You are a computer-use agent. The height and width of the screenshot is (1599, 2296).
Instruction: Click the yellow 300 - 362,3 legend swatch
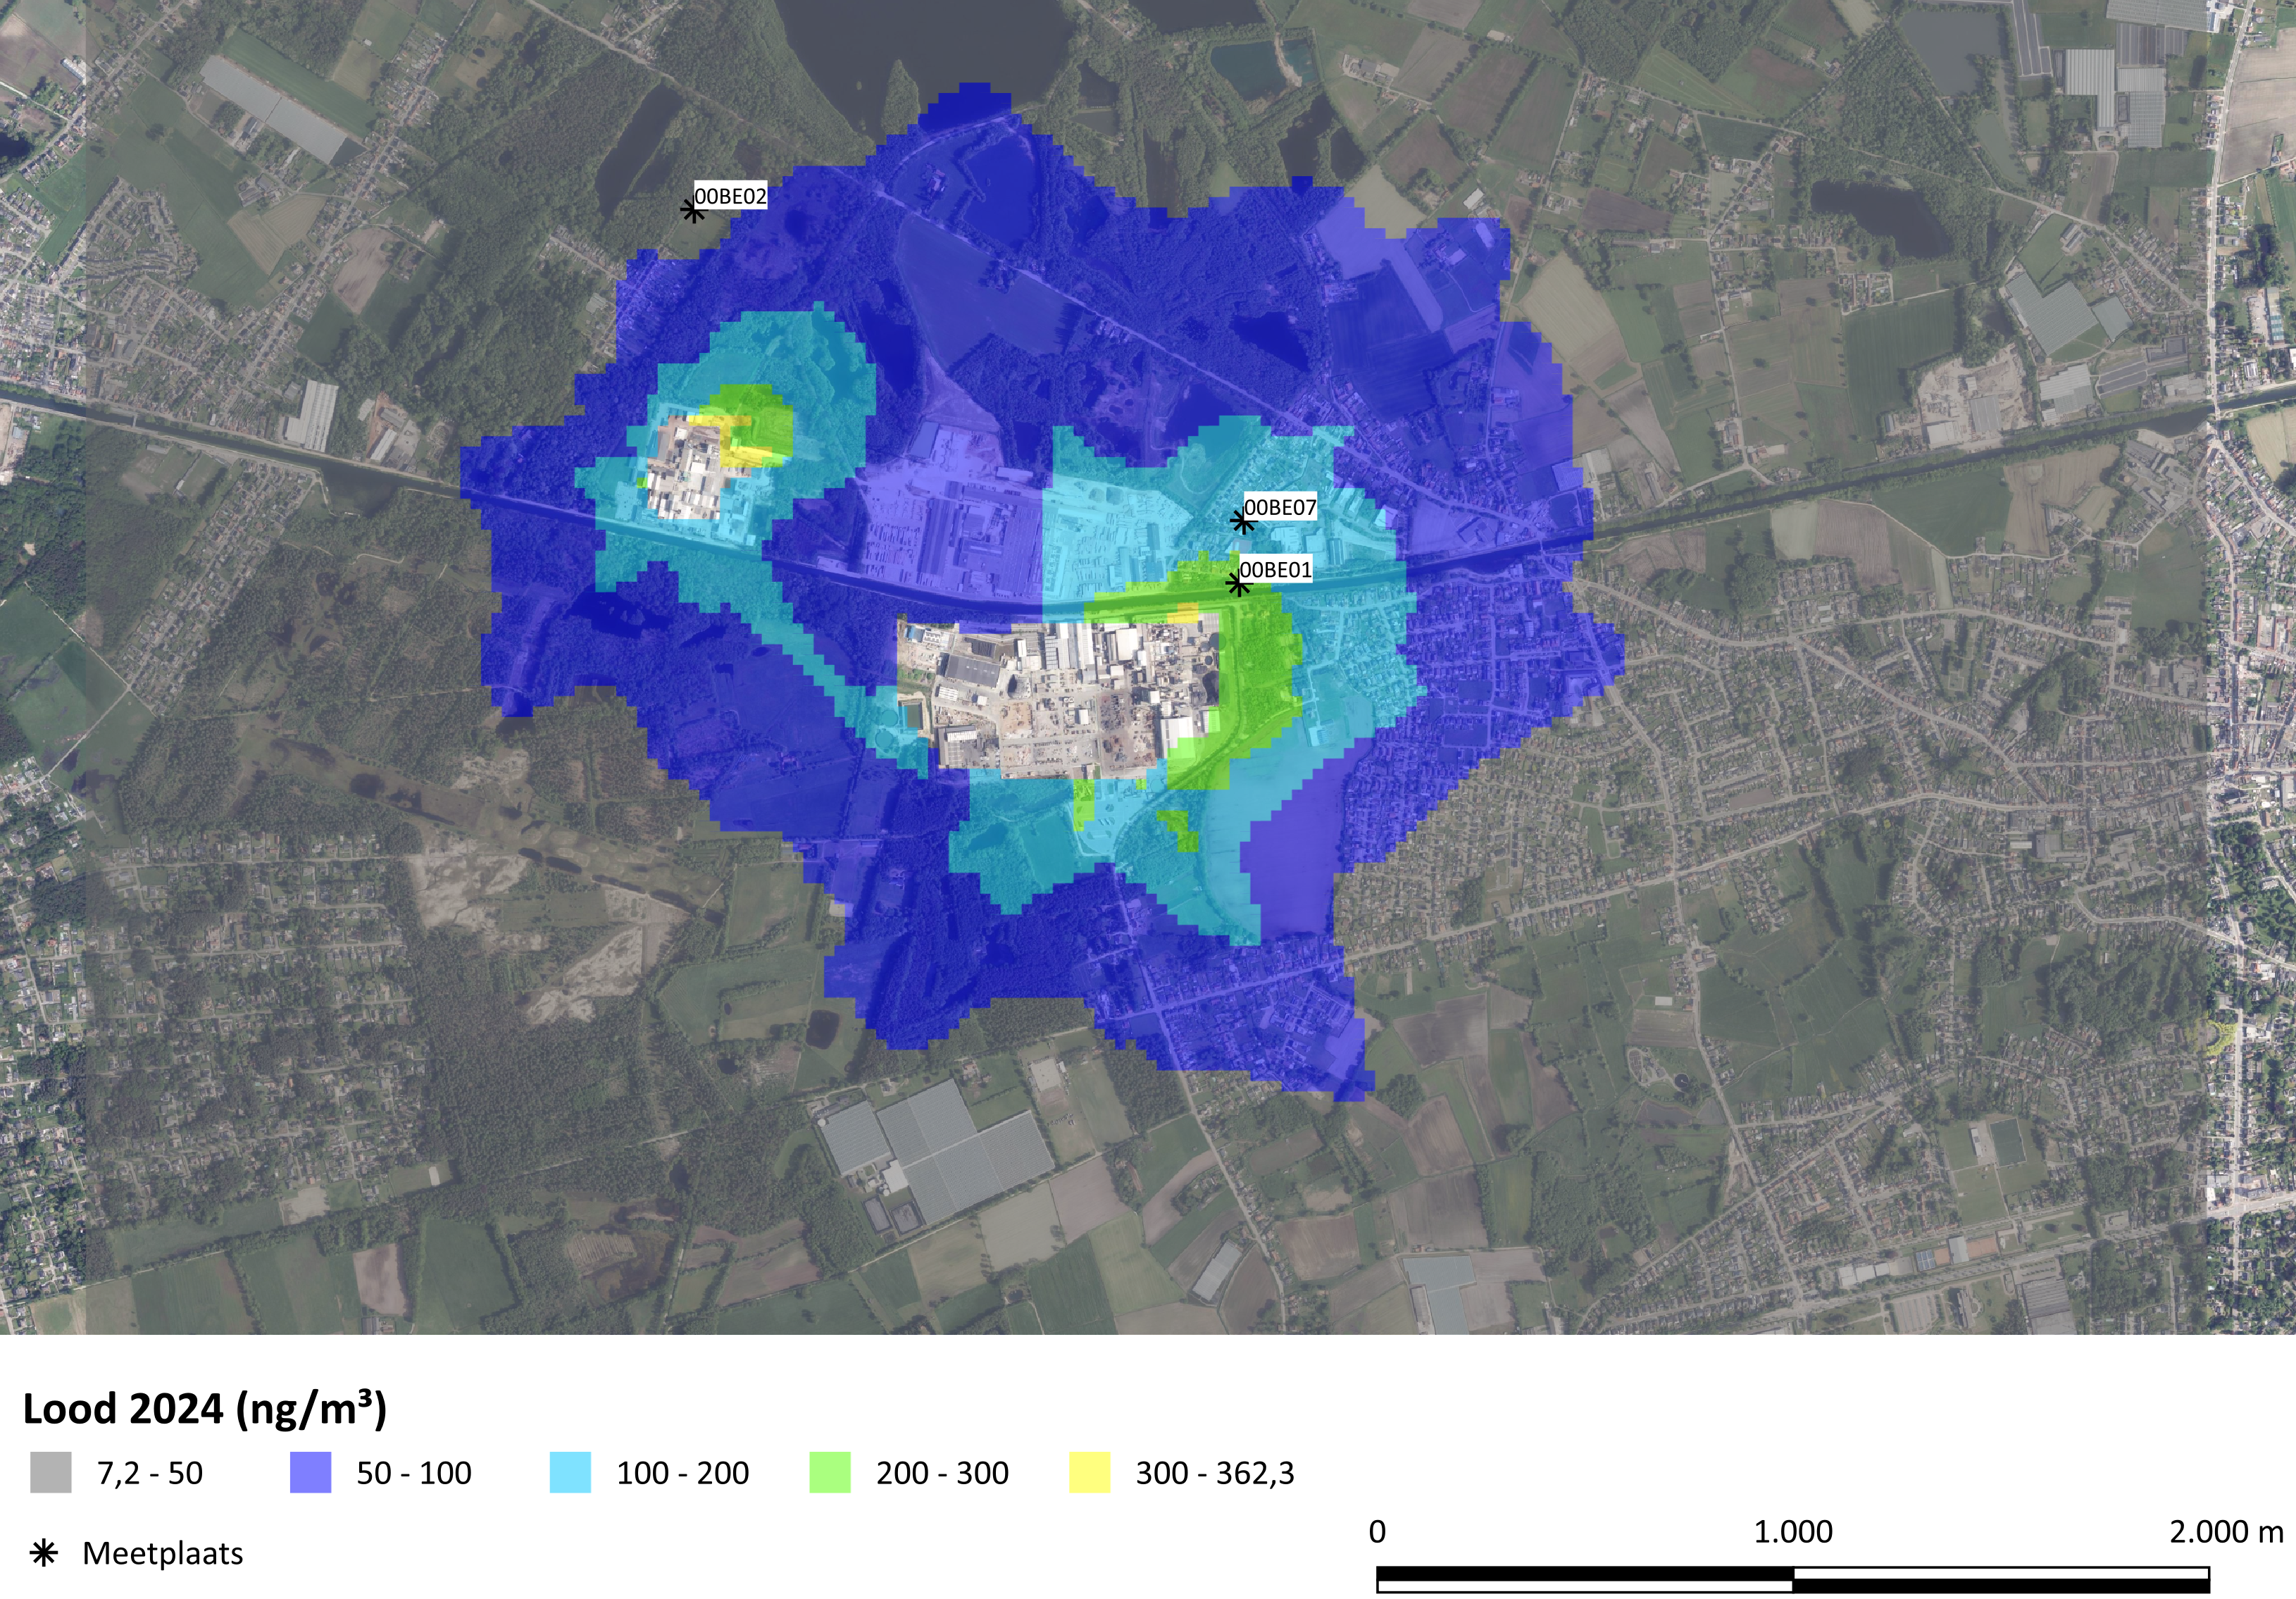1089,1472
